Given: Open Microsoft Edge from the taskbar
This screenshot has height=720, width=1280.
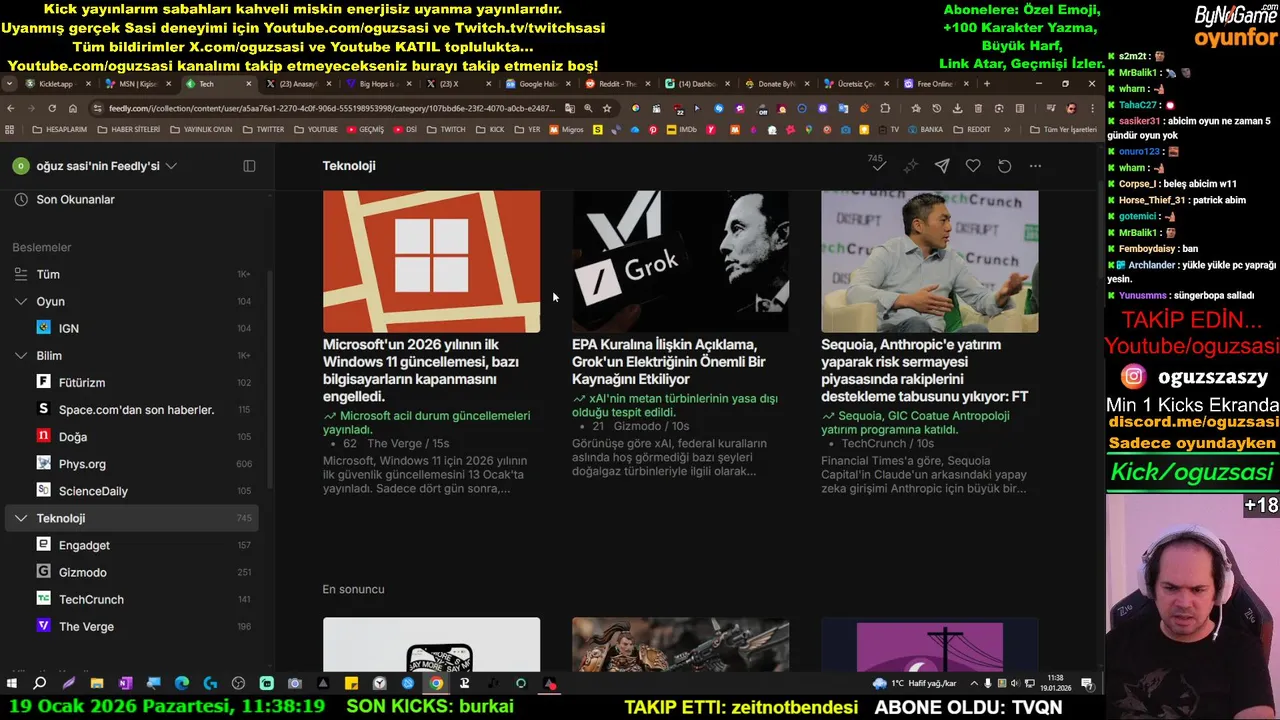Looking at the screenshot, I should 182,683.
